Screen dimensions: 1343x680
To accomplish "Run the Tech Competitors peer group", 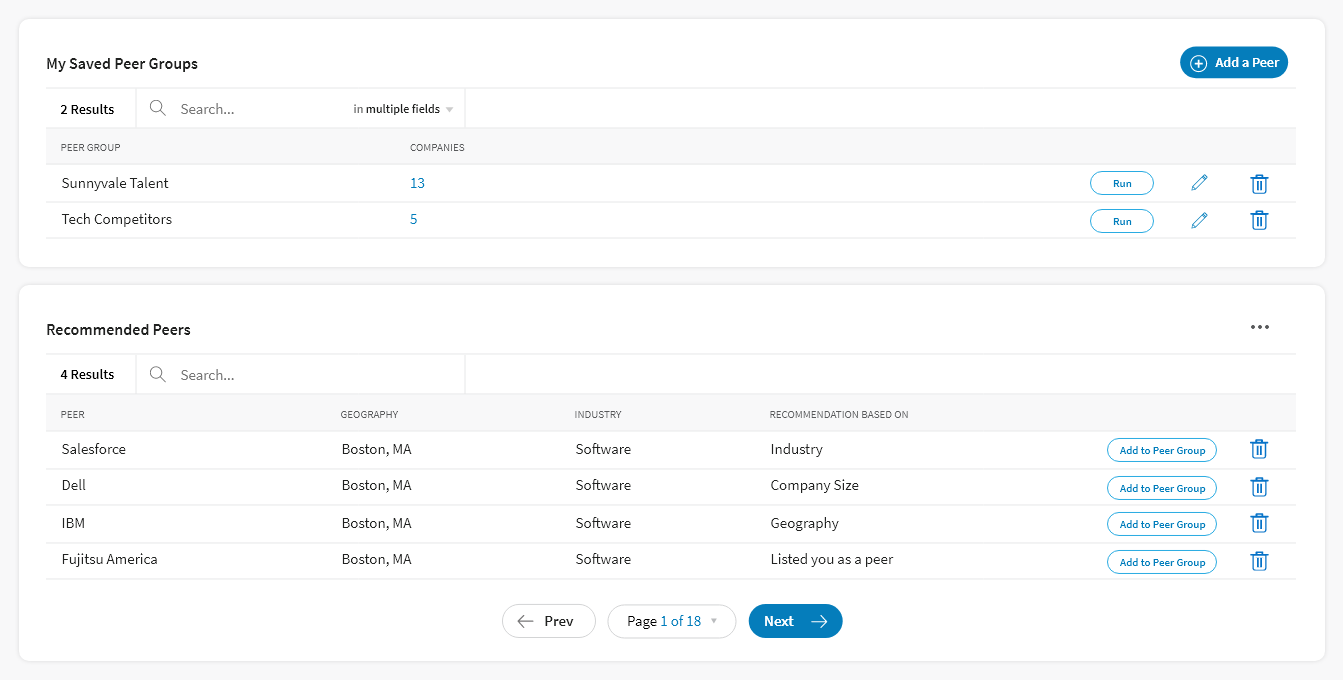I will click(1121, 221).
